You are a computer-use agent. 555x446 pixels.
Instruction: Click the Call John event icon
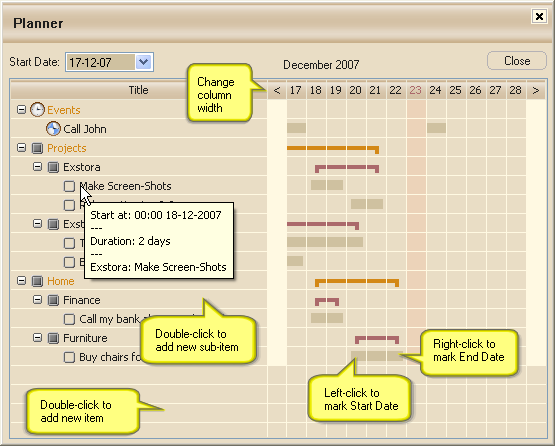pyautogui.click(x=53, y=129)
